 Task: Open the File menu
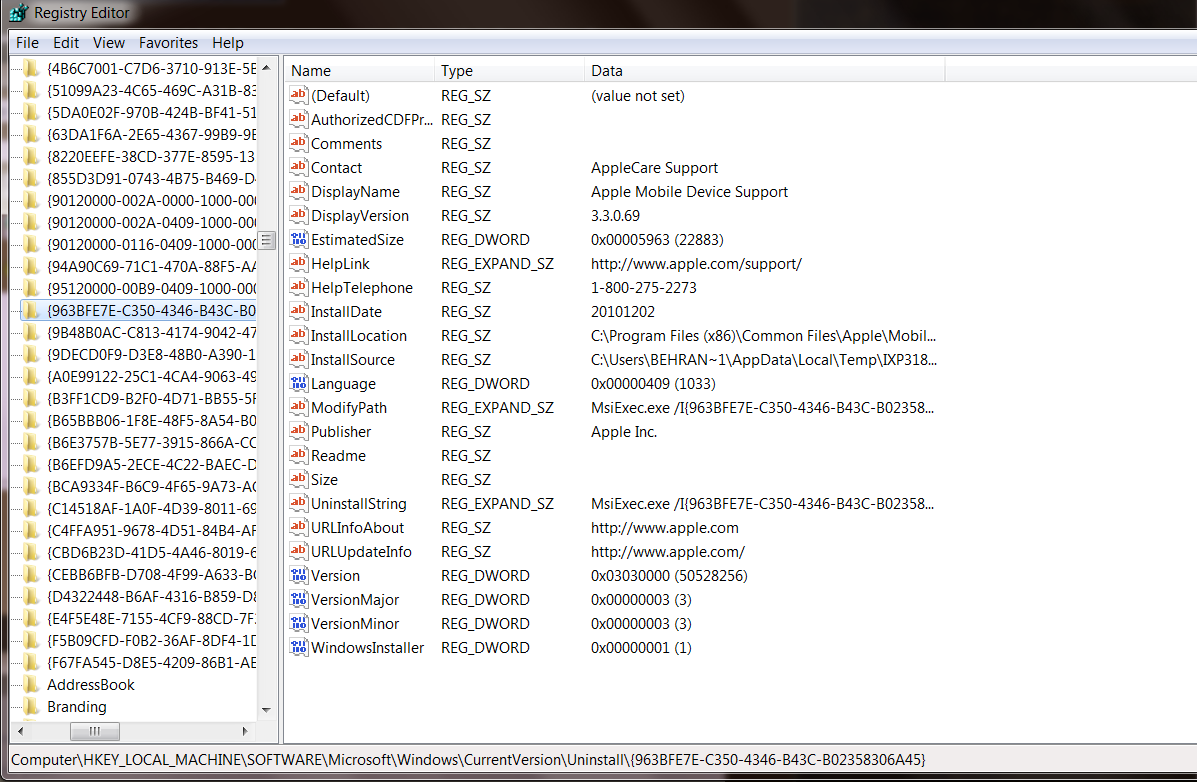click(x=27, y=43)
